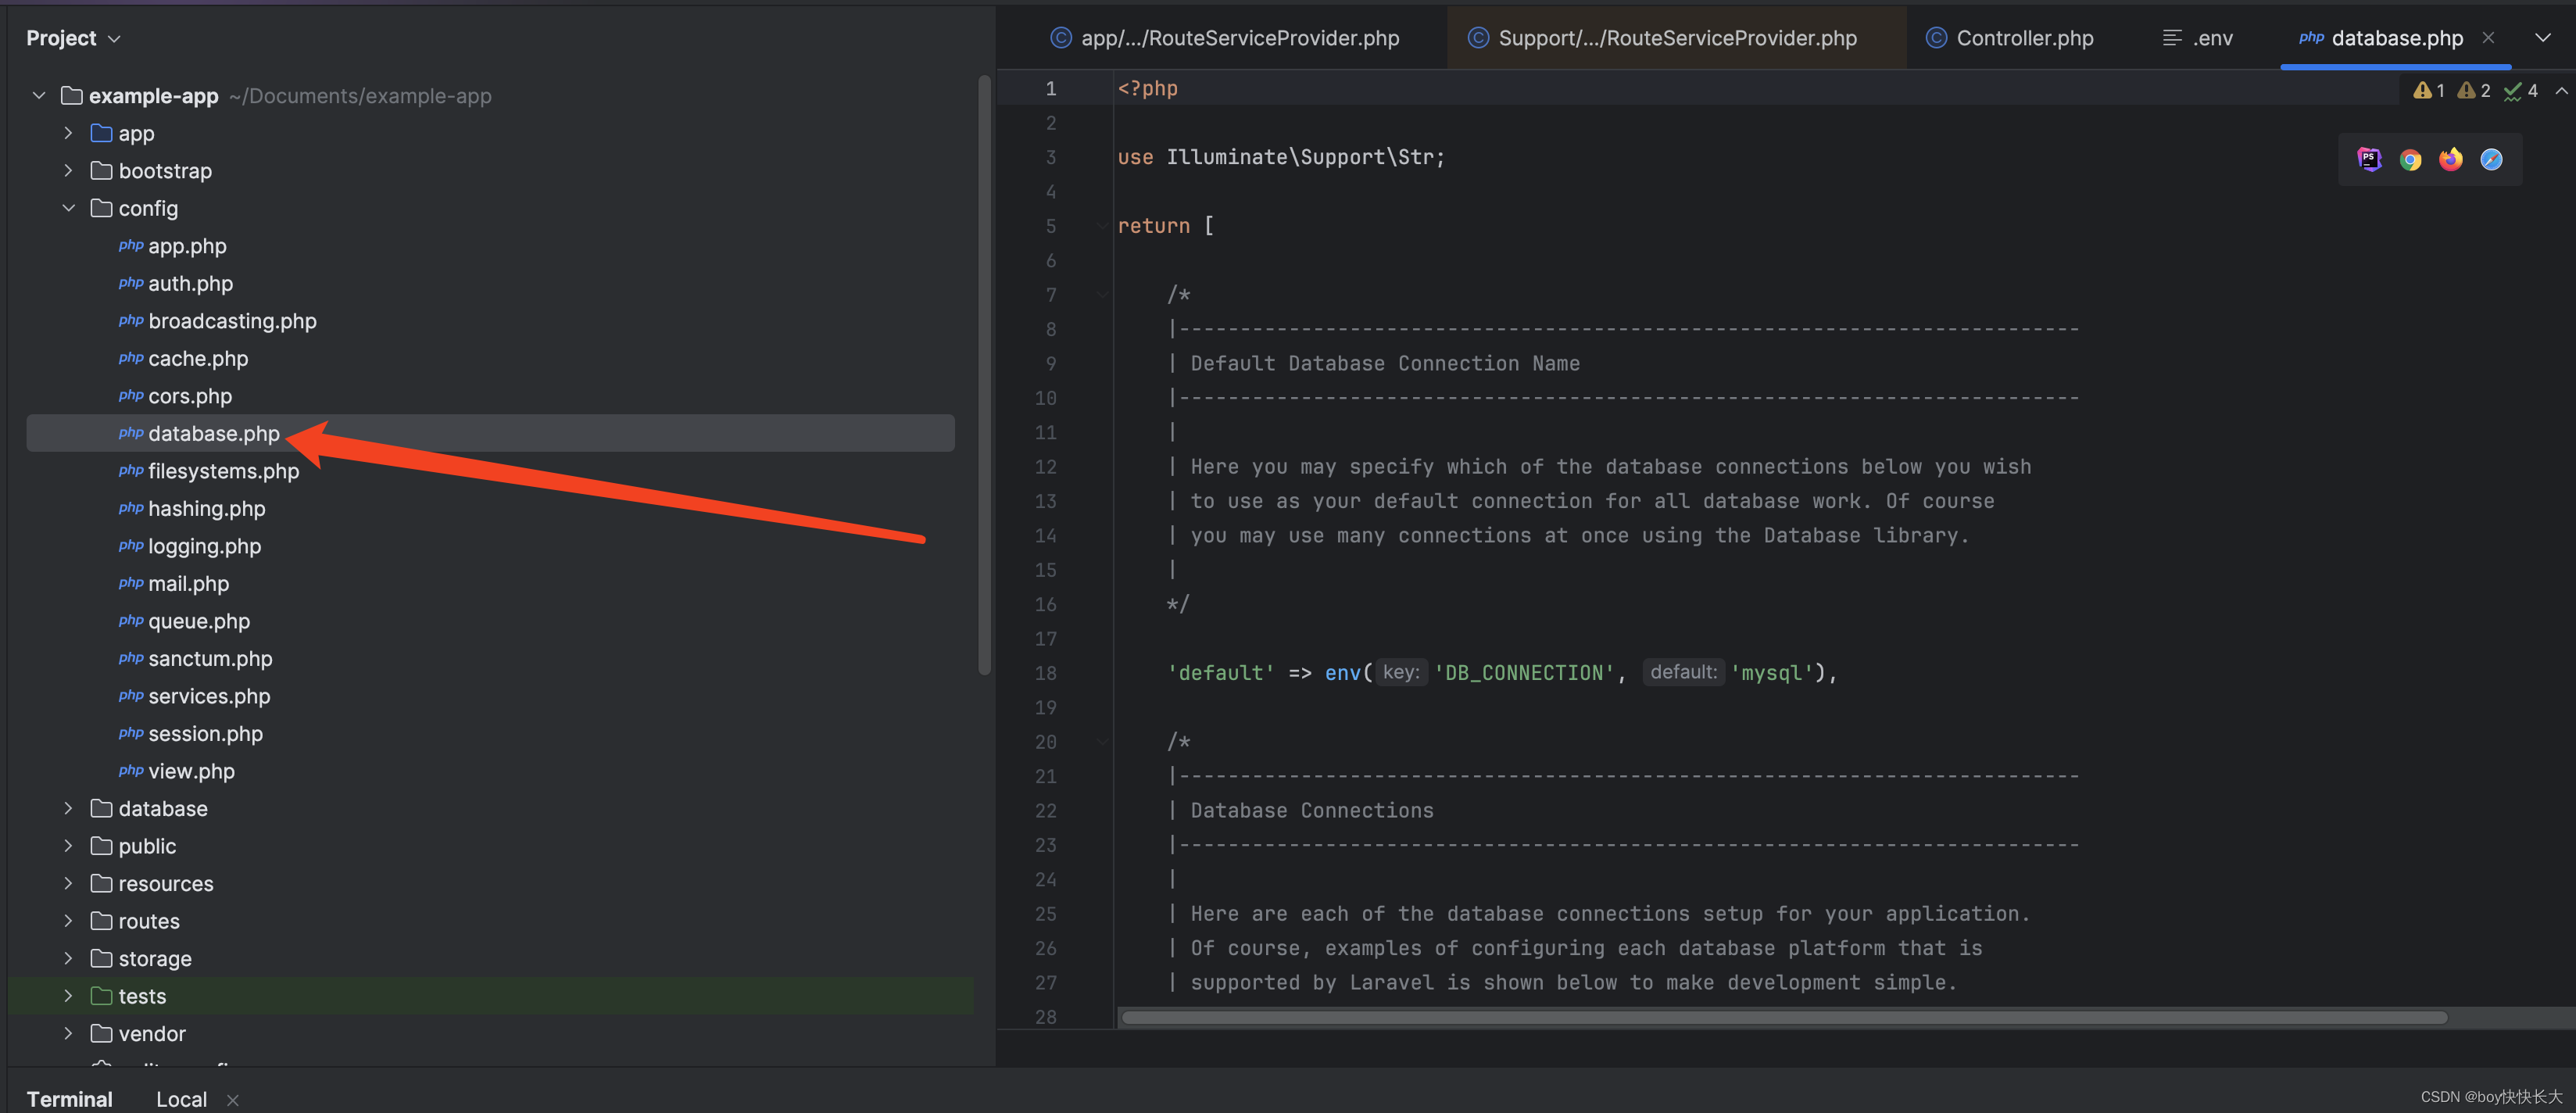Fold the return array at line 5

(x=1101, y=226)
